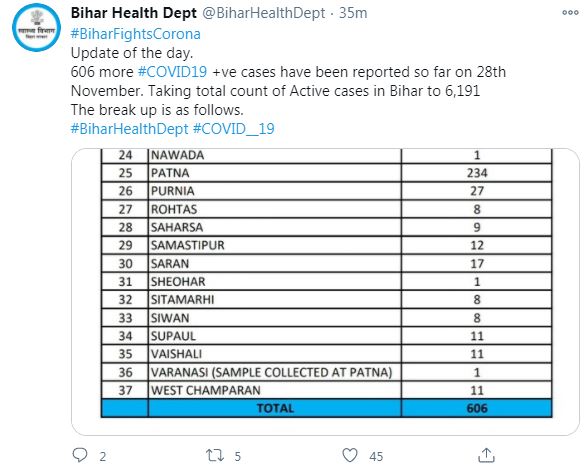
Task: Click the like count 45
Action: pyautogui.click(x=376, y=456)
